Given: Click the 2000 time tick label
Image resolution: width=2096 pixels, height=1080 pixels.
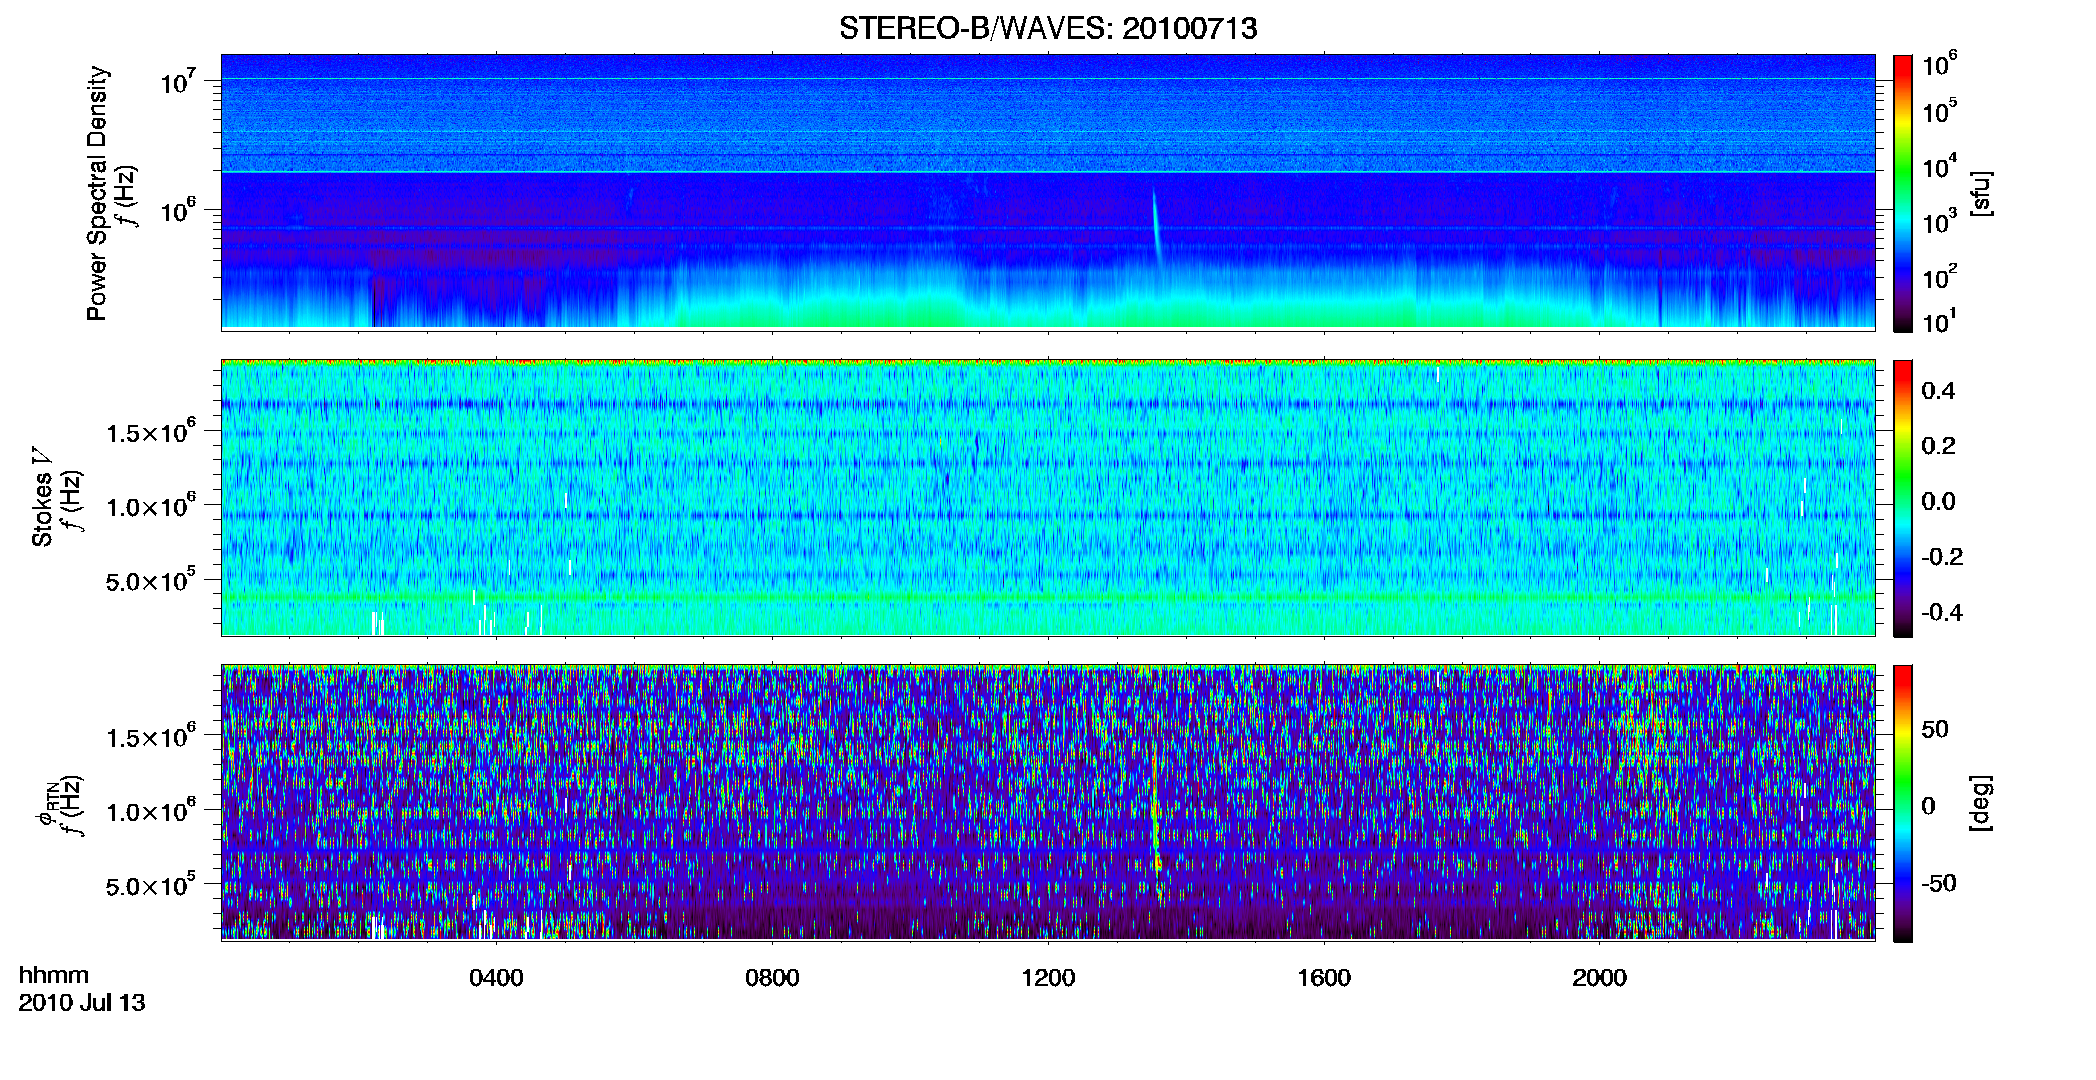Looking at the screenshot, I should click(1599, 978).
